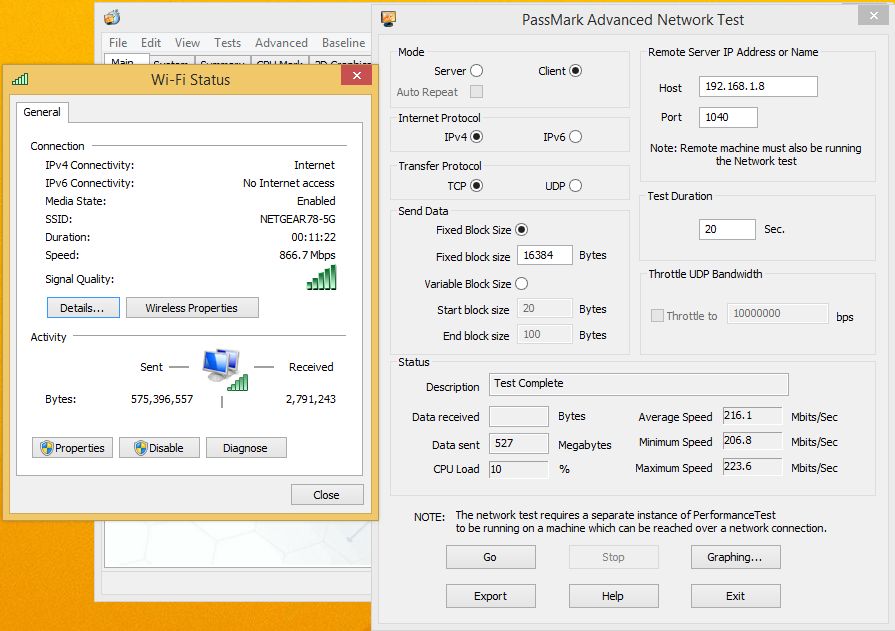Image resolution: width=895 pixels, height=631 pixels.
Task: Open the Tests menu in PerformanceTest
Action: tap(227, 43)
